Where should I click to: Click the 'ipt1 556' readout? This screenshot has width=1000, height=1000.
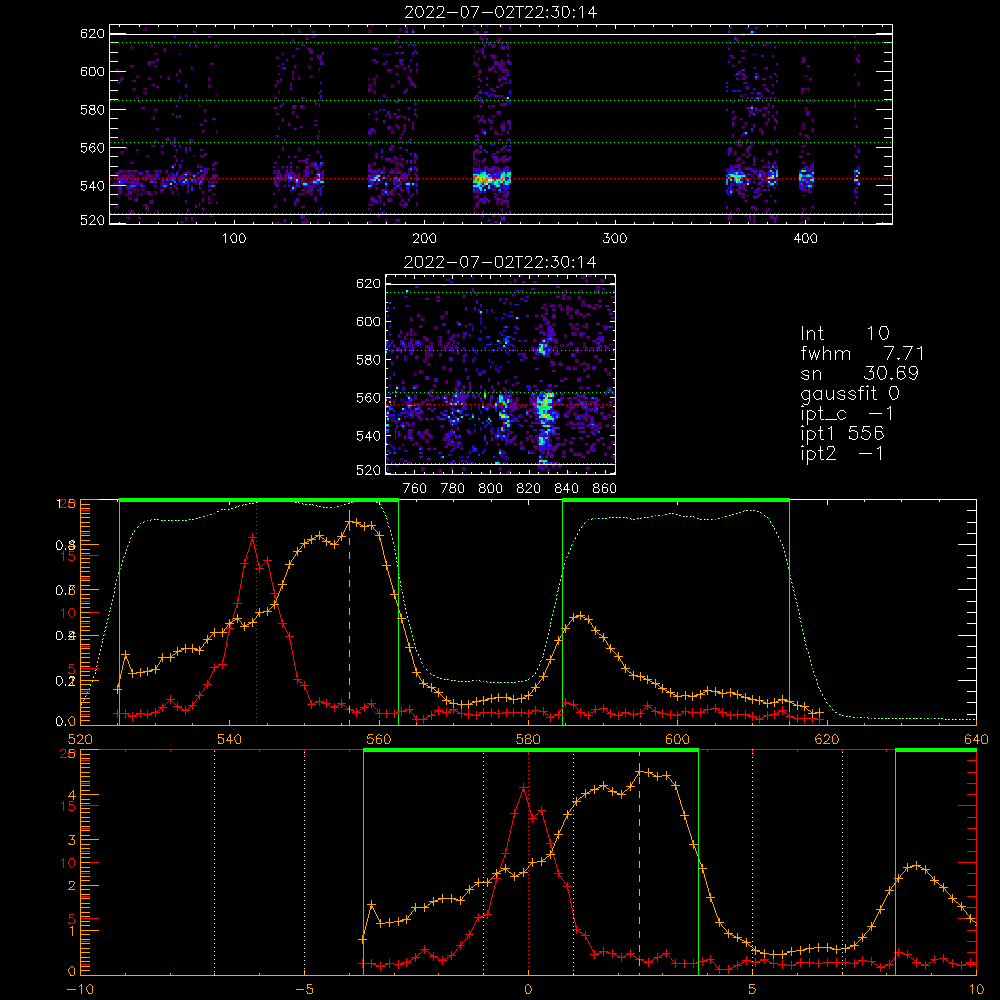tap(842, 434)
